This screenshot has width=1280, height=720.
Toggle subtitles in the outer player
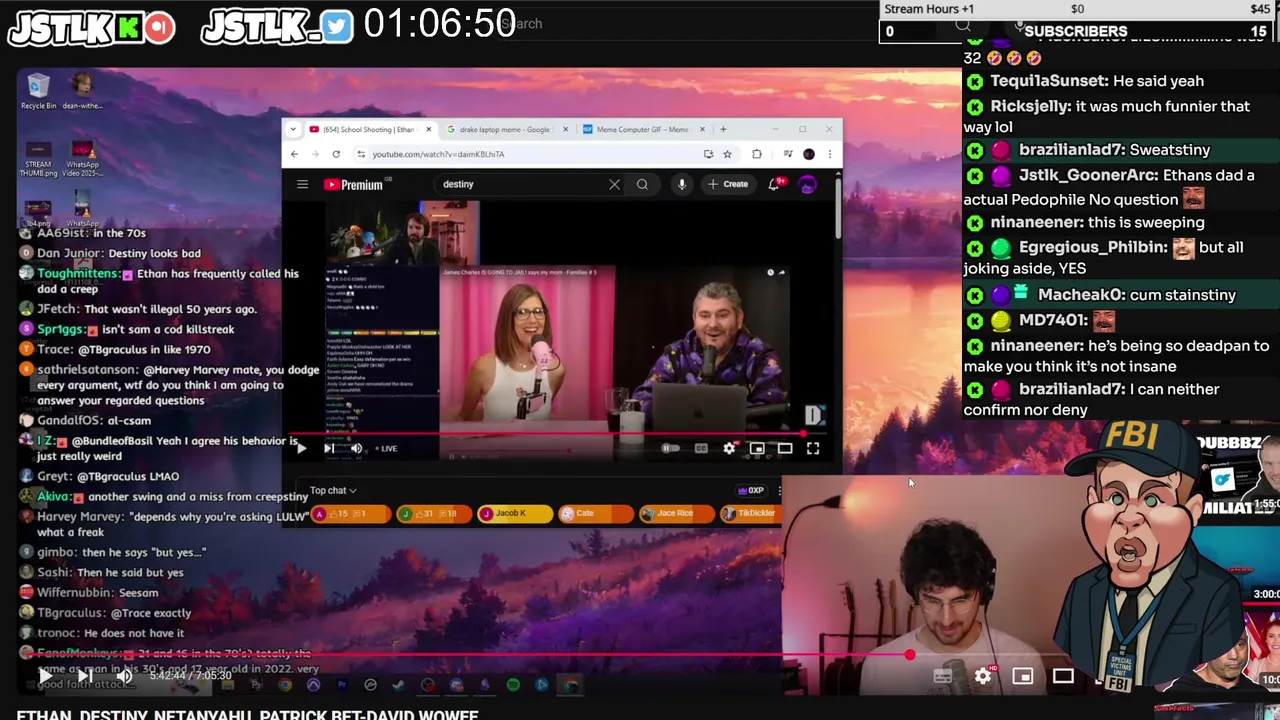coord(942,676)
